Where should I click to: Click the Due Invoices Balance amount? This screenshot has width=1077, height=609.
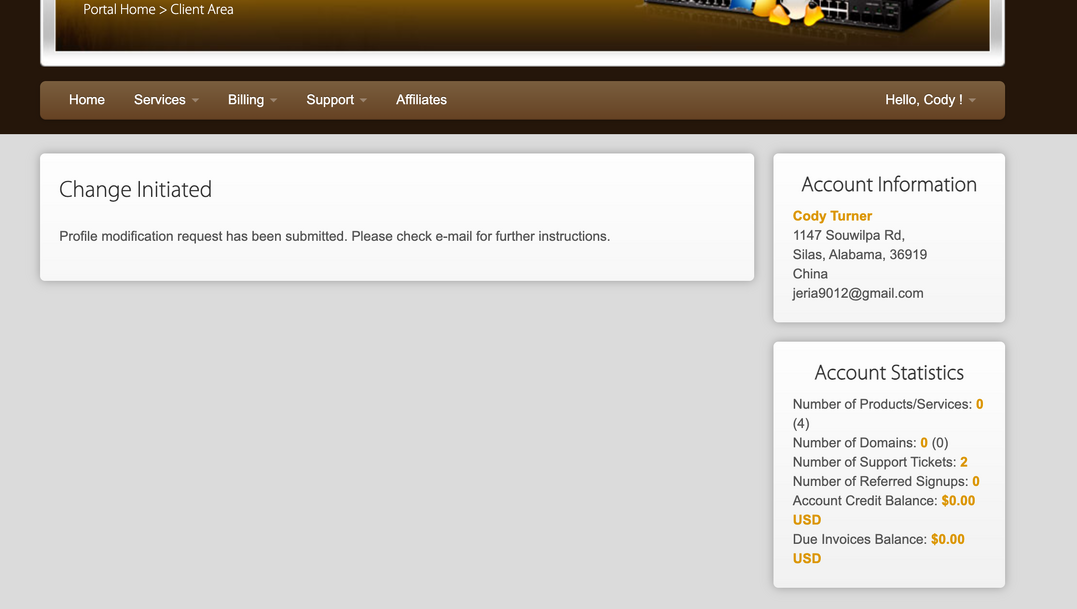(x=947, y=539)
